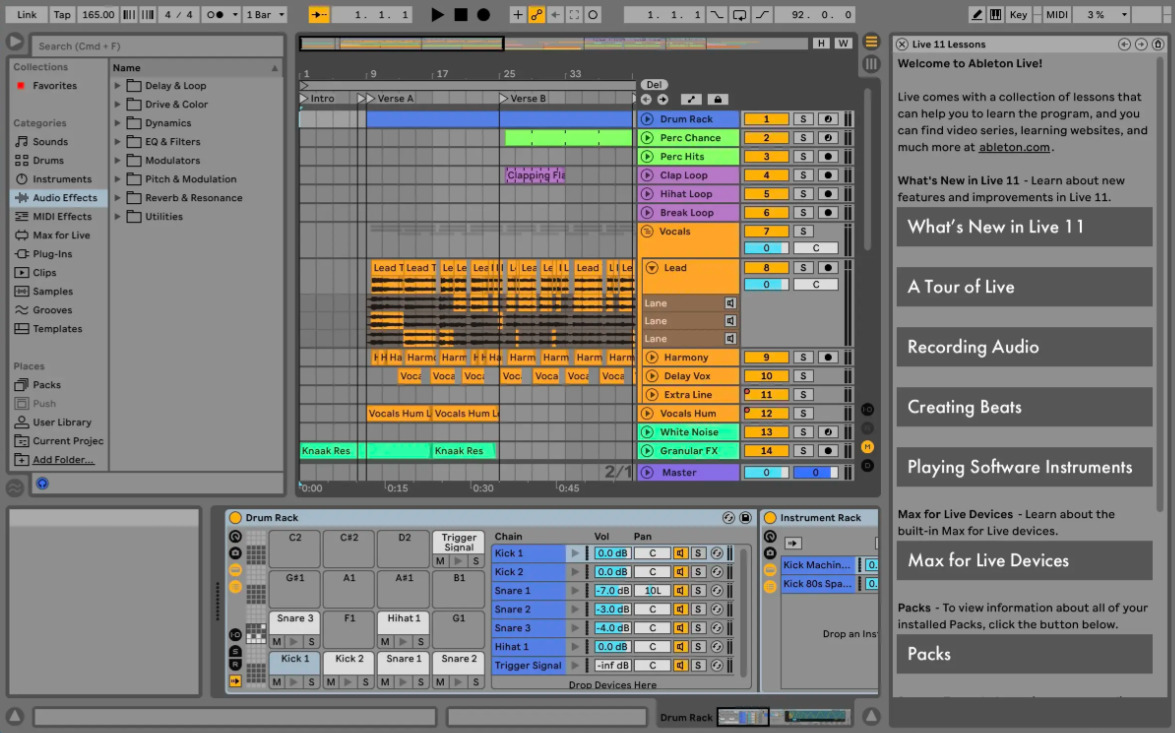The width and height of the screenshot is (1175, 733).
Task: Toggle the Drum Rack device power
Action: (235, 518)
